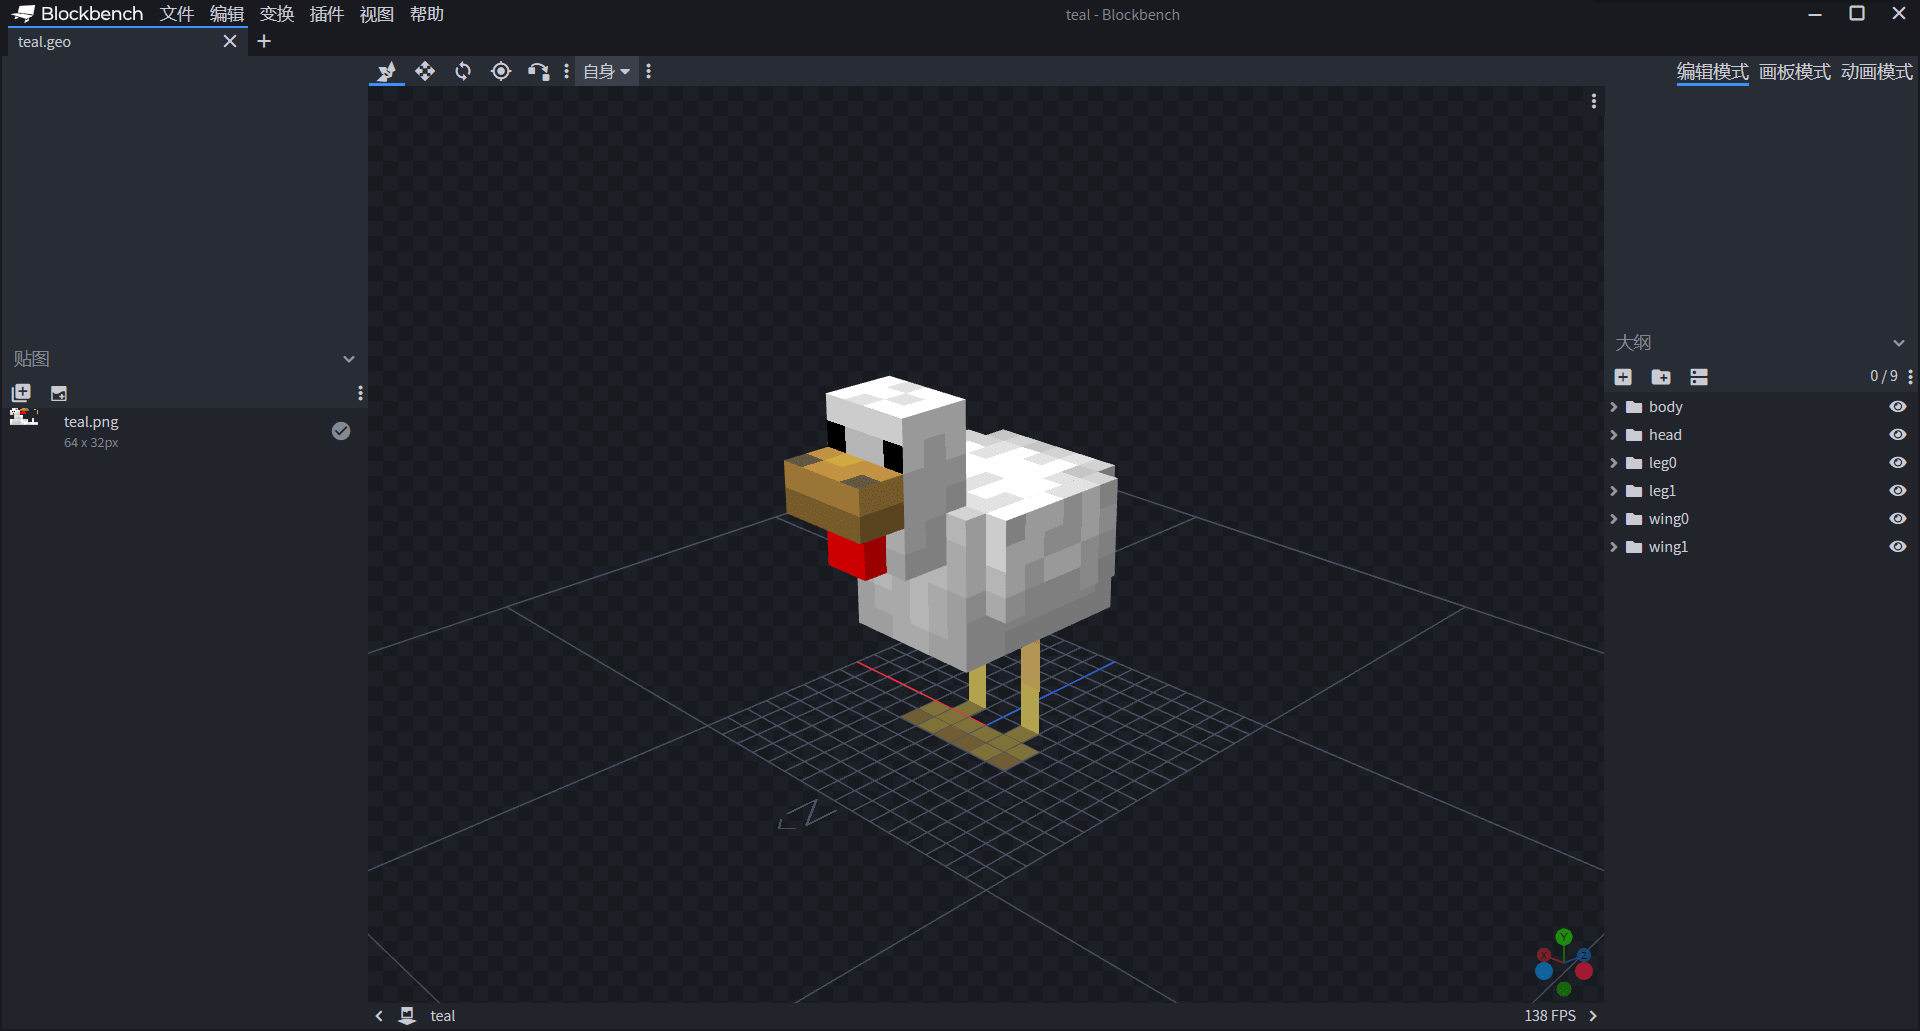Click the model icon in the status bar

click(x=407, y=1015)
